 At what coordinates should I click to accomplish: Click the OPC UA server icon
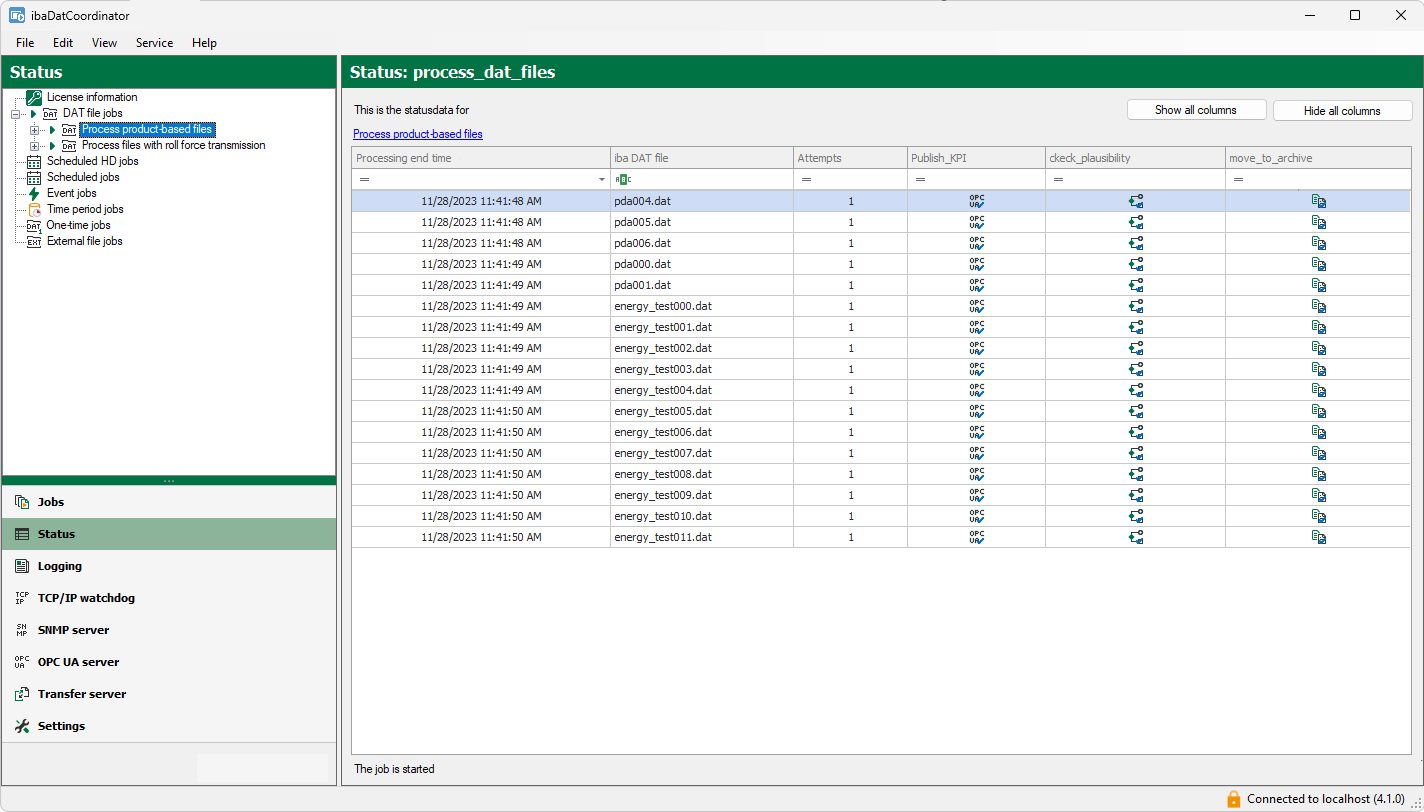click(22, 662)
